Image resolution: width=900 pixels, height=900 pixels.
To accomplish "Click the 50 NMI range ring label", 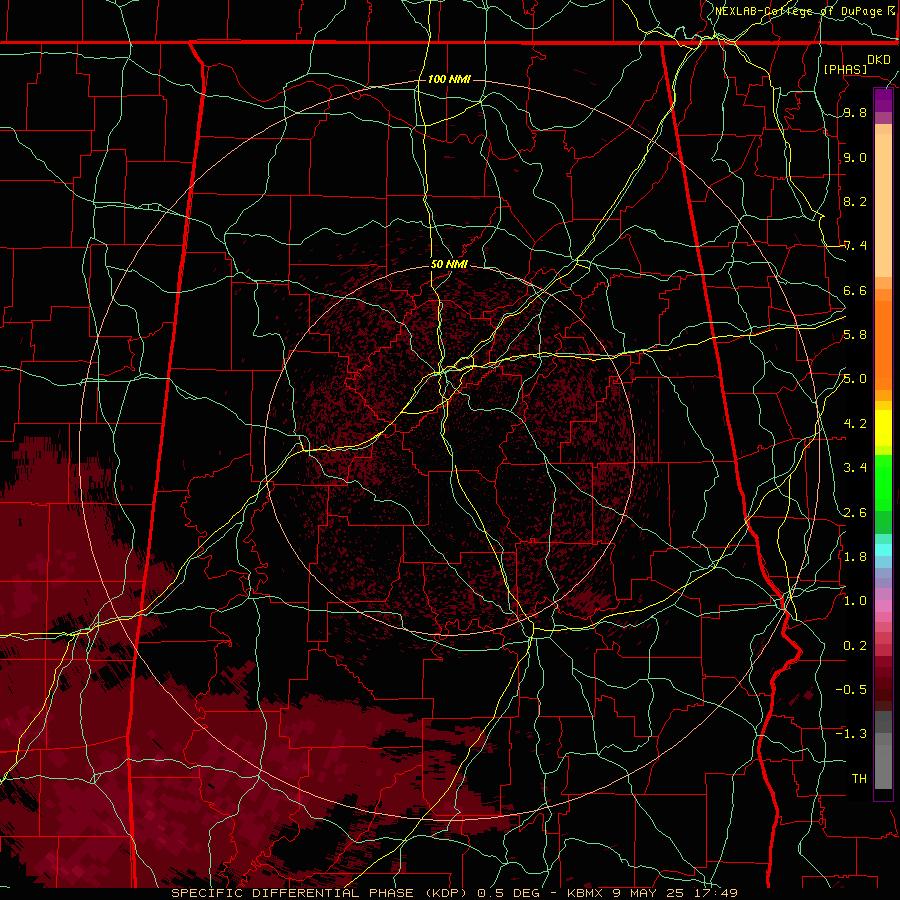I will [449, 265].
